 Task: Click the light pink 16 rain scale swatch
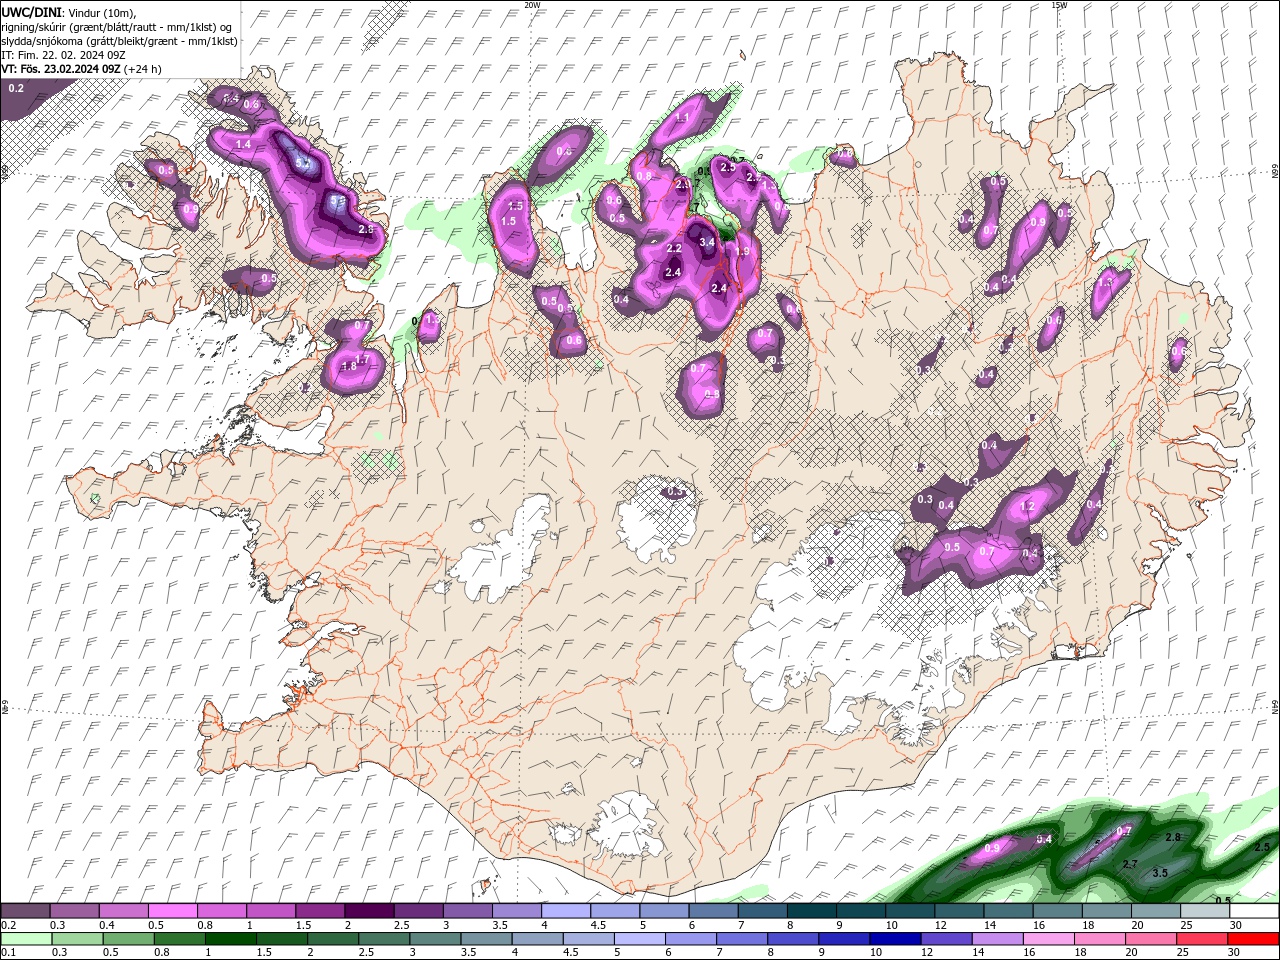(1048, 939)
